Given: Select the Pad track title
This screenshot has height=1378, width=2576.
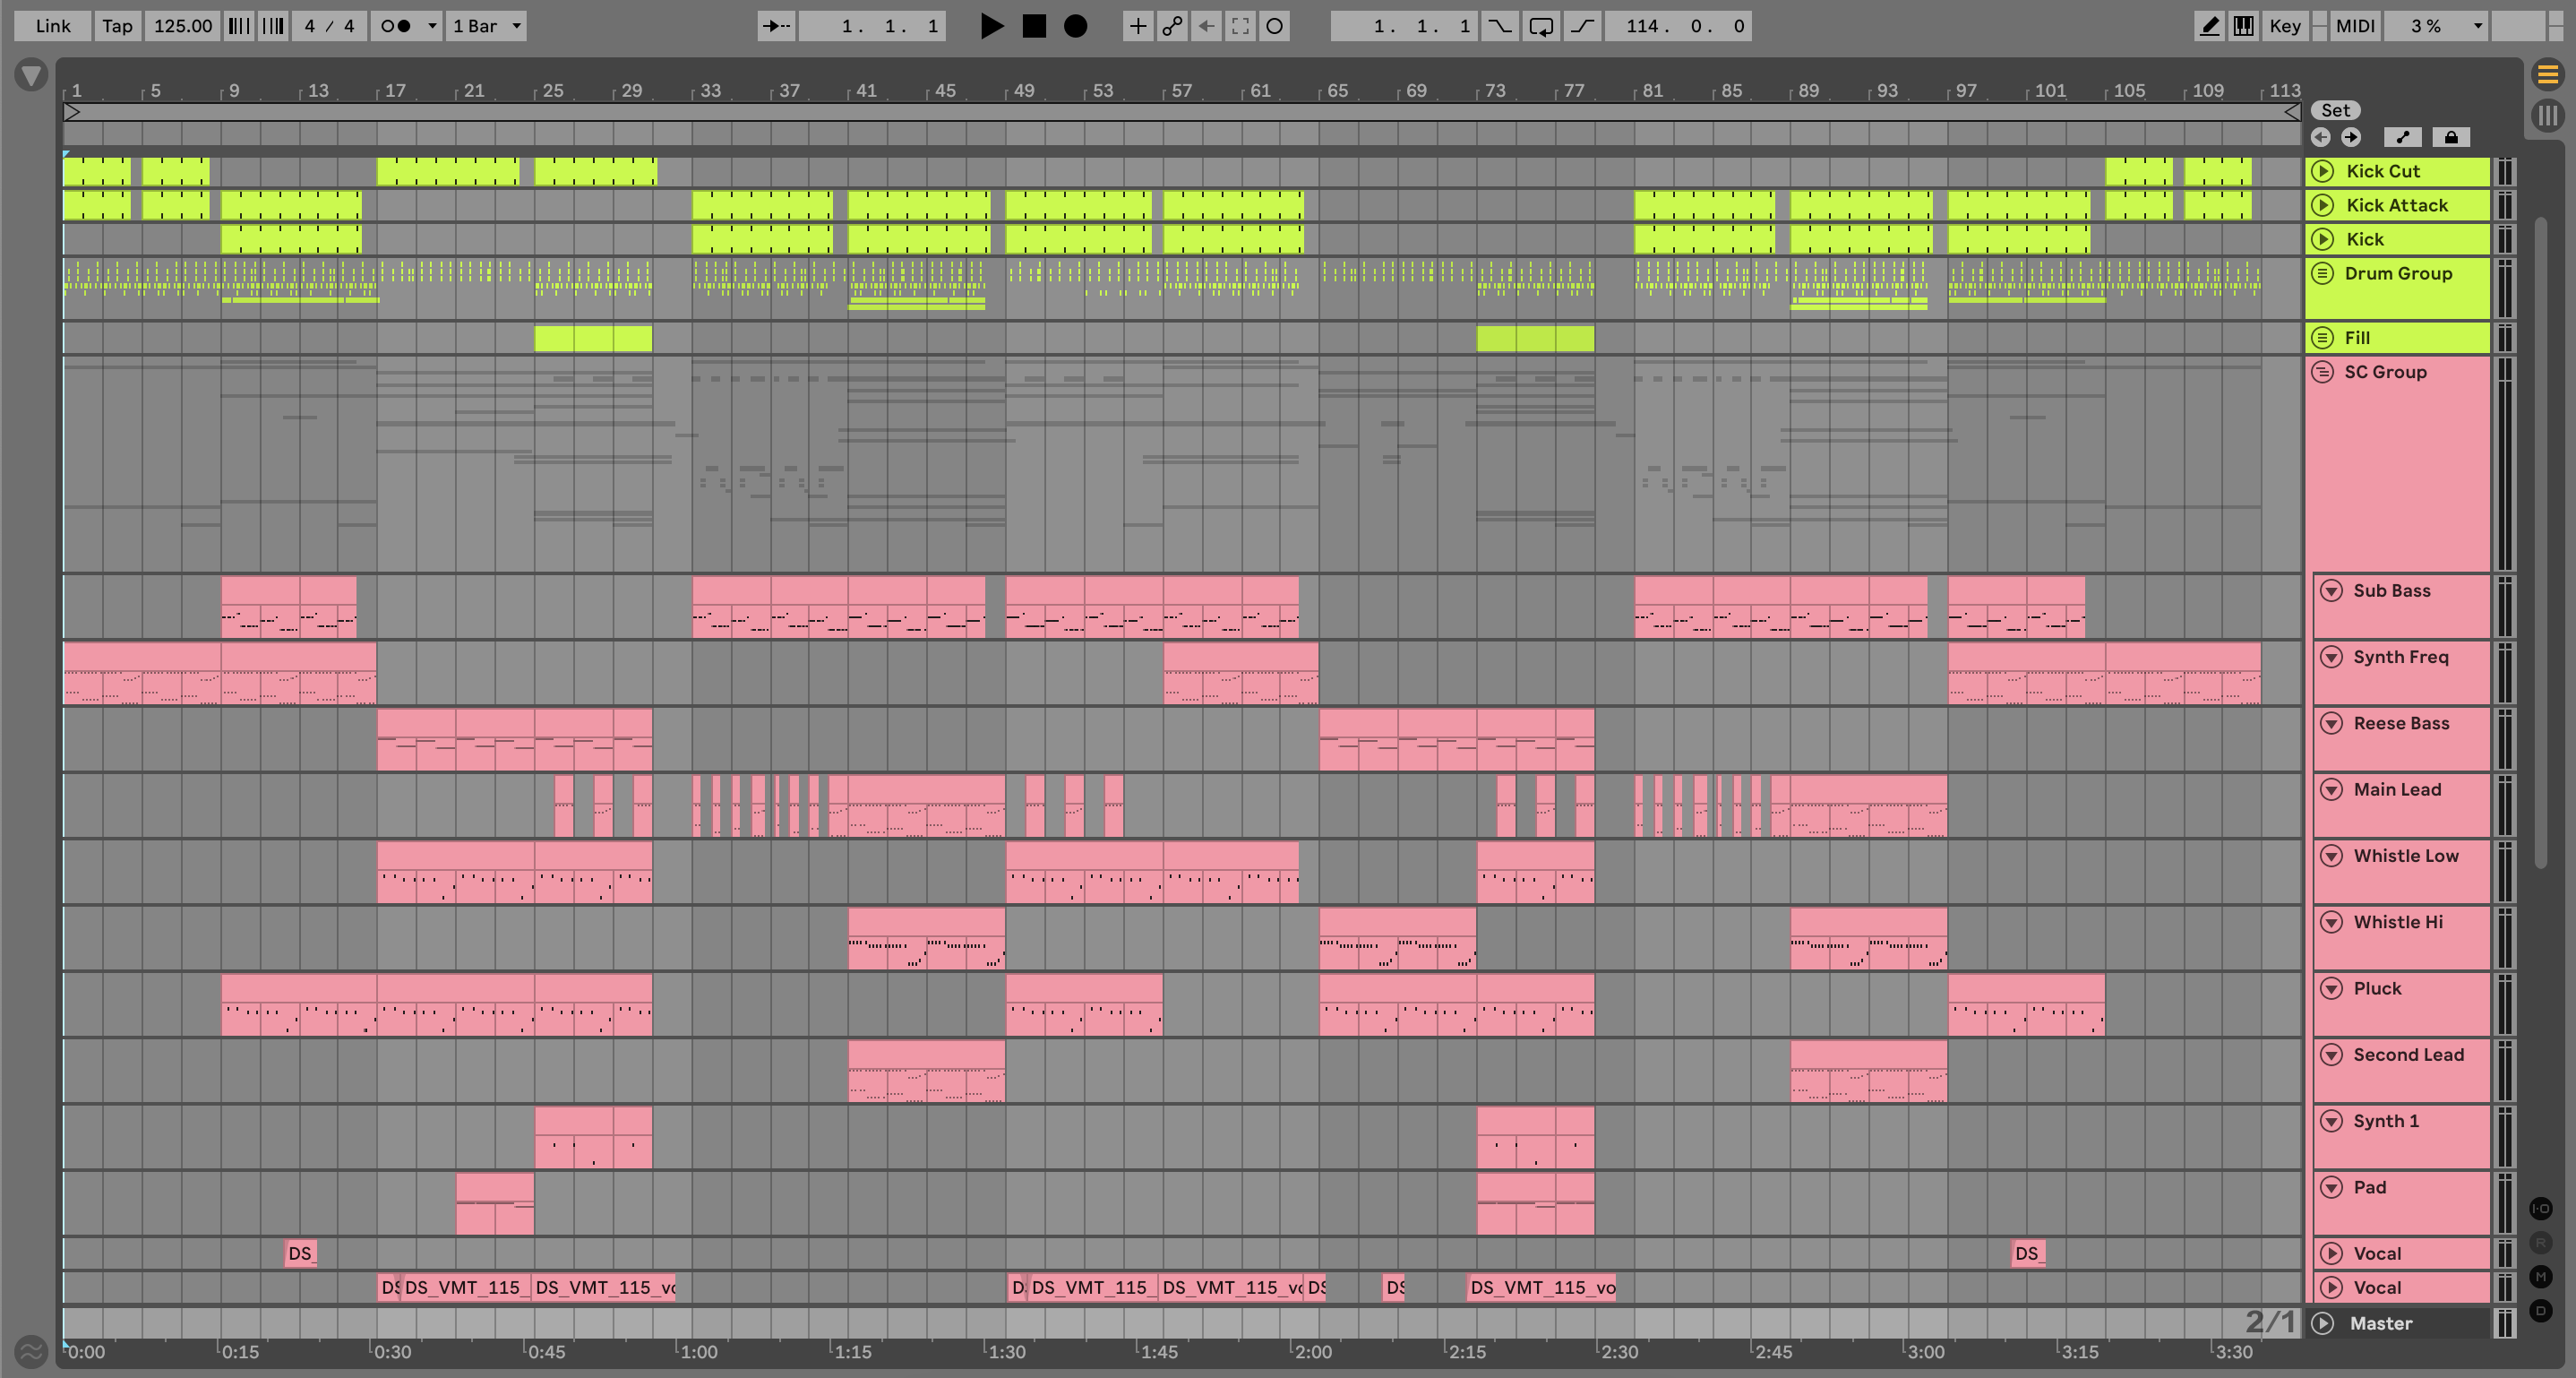Looking at the screenshot, I should [2369, 1187].
